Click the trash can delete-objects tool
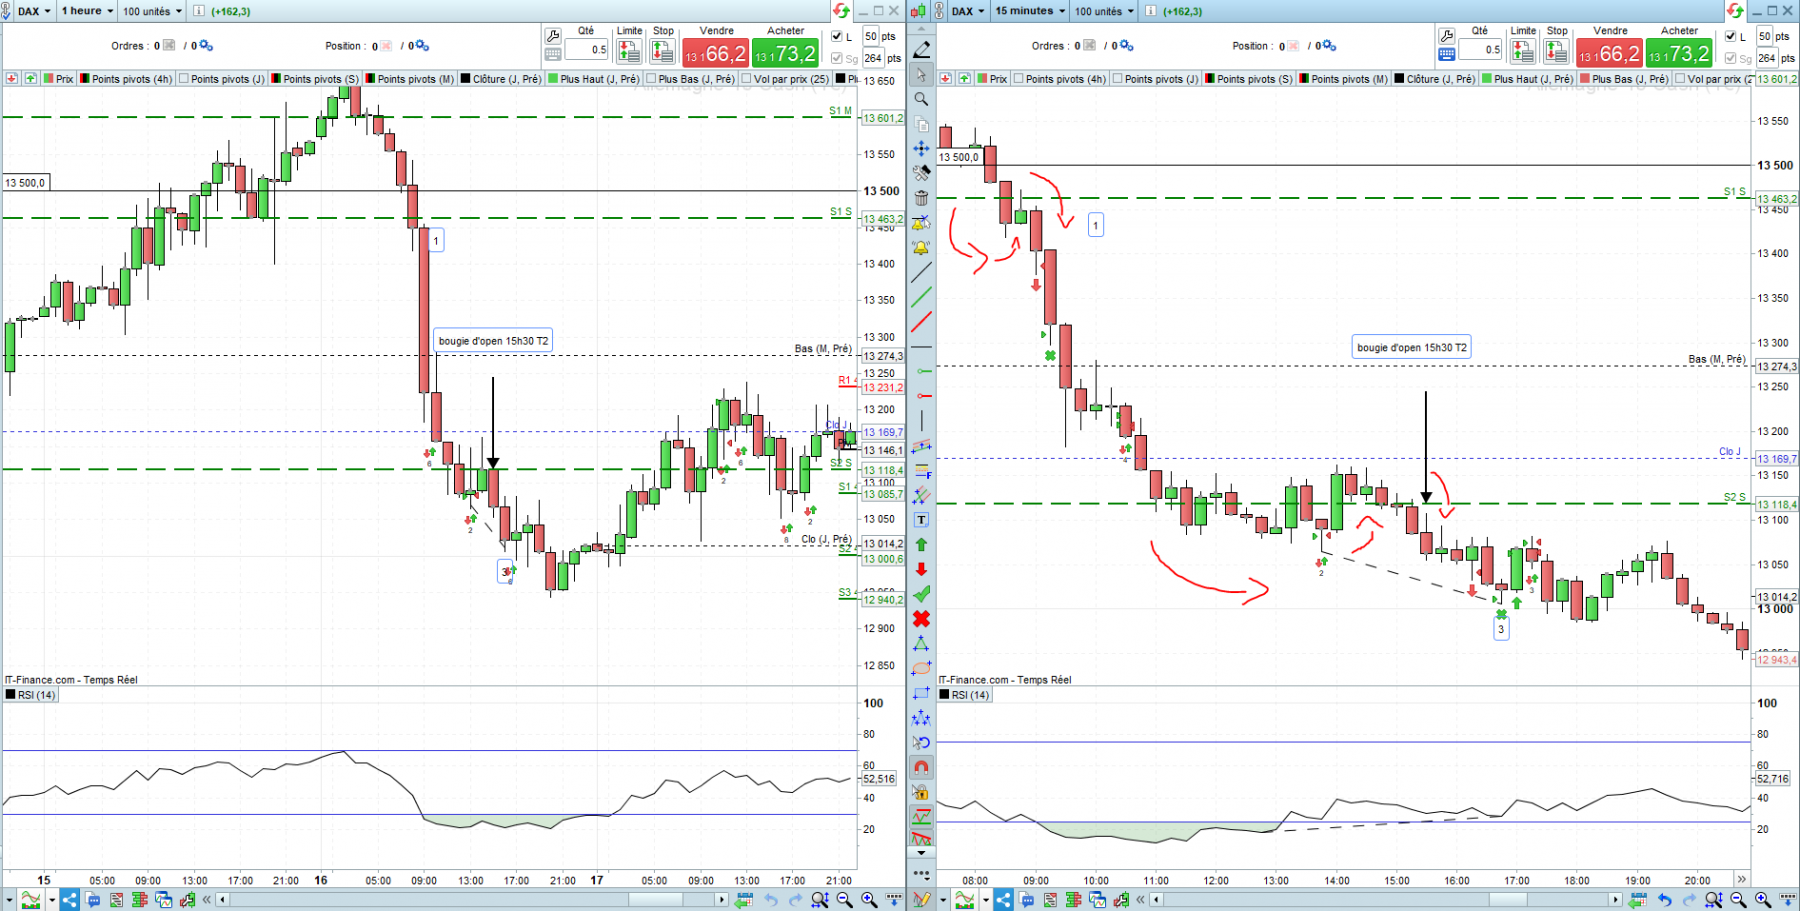This screenshot has width=1800, height=911. (x=921, y=198)
